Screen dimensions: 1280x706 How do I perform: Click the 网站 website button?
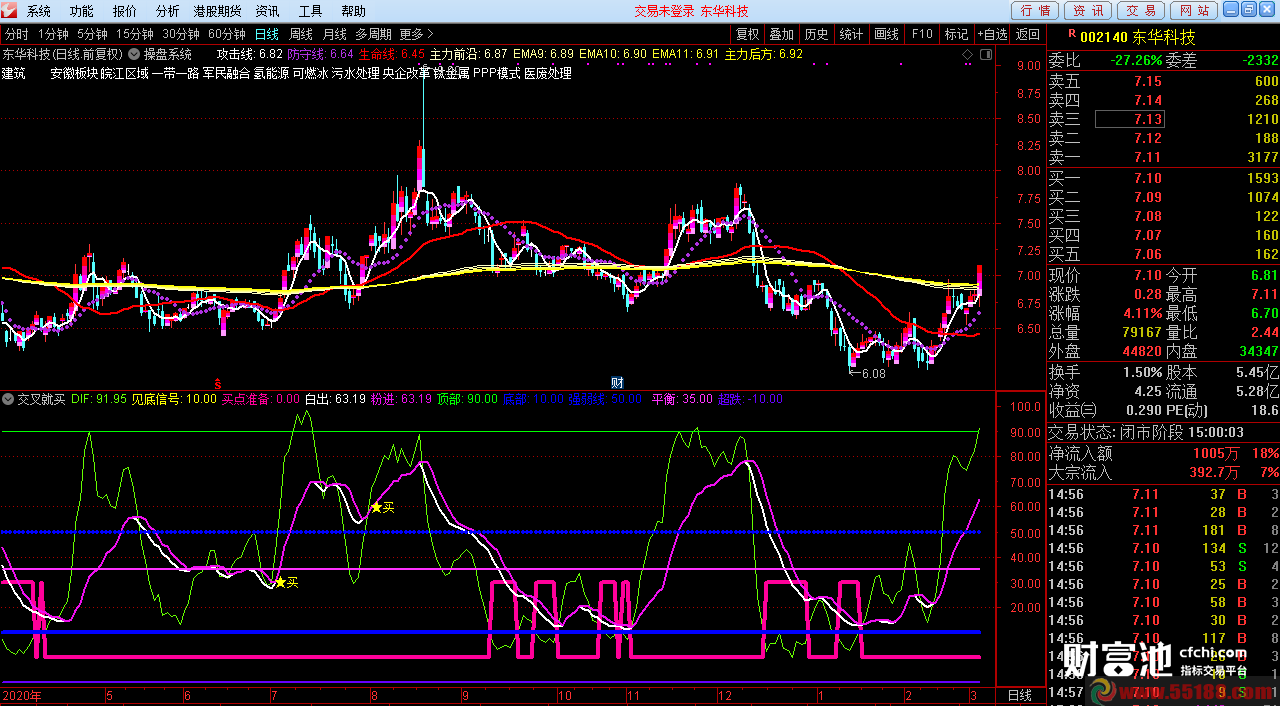click(x=1193, y=10)
